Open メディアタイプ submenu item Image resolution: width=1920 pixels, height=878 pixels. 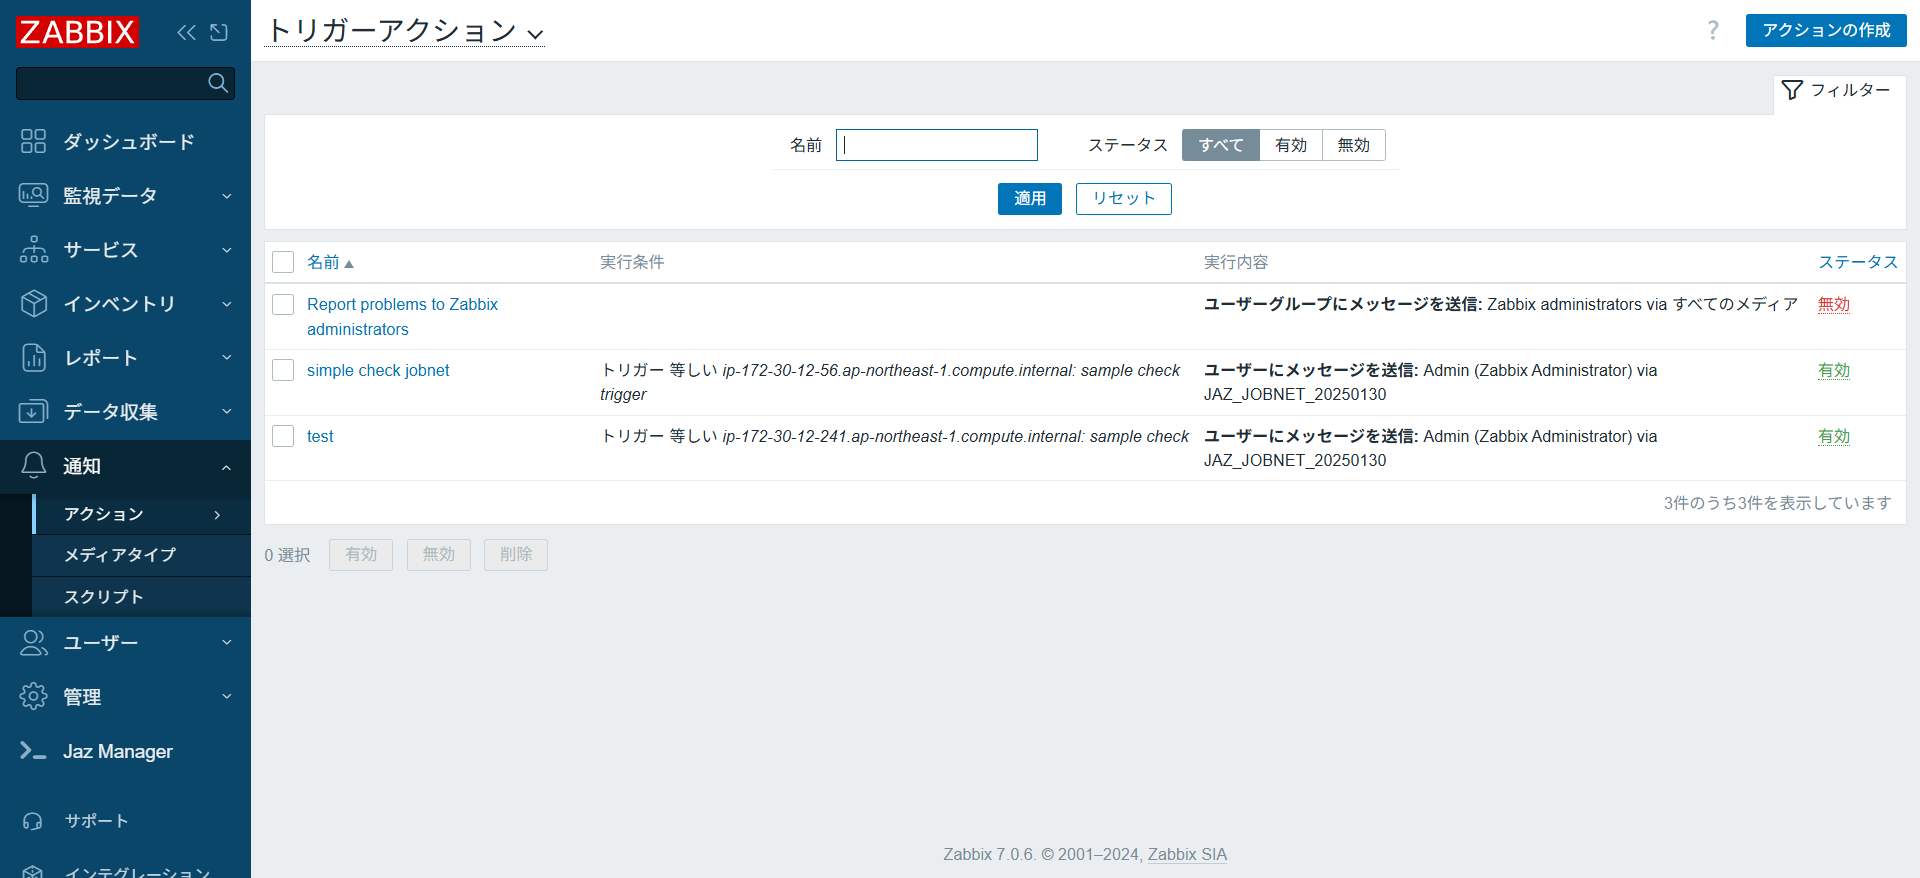120,555
